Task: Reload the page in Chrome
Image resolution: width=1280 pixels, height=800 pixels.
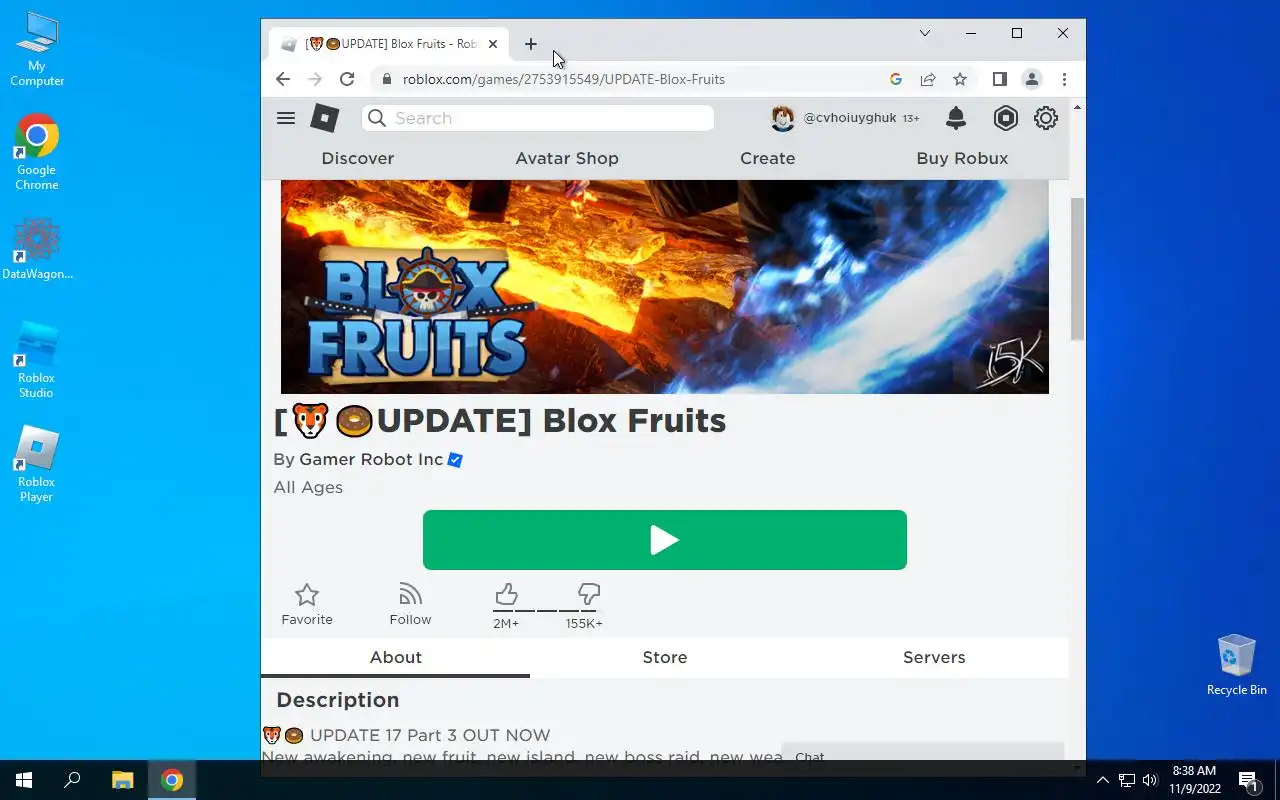Action: pos(347,79)
